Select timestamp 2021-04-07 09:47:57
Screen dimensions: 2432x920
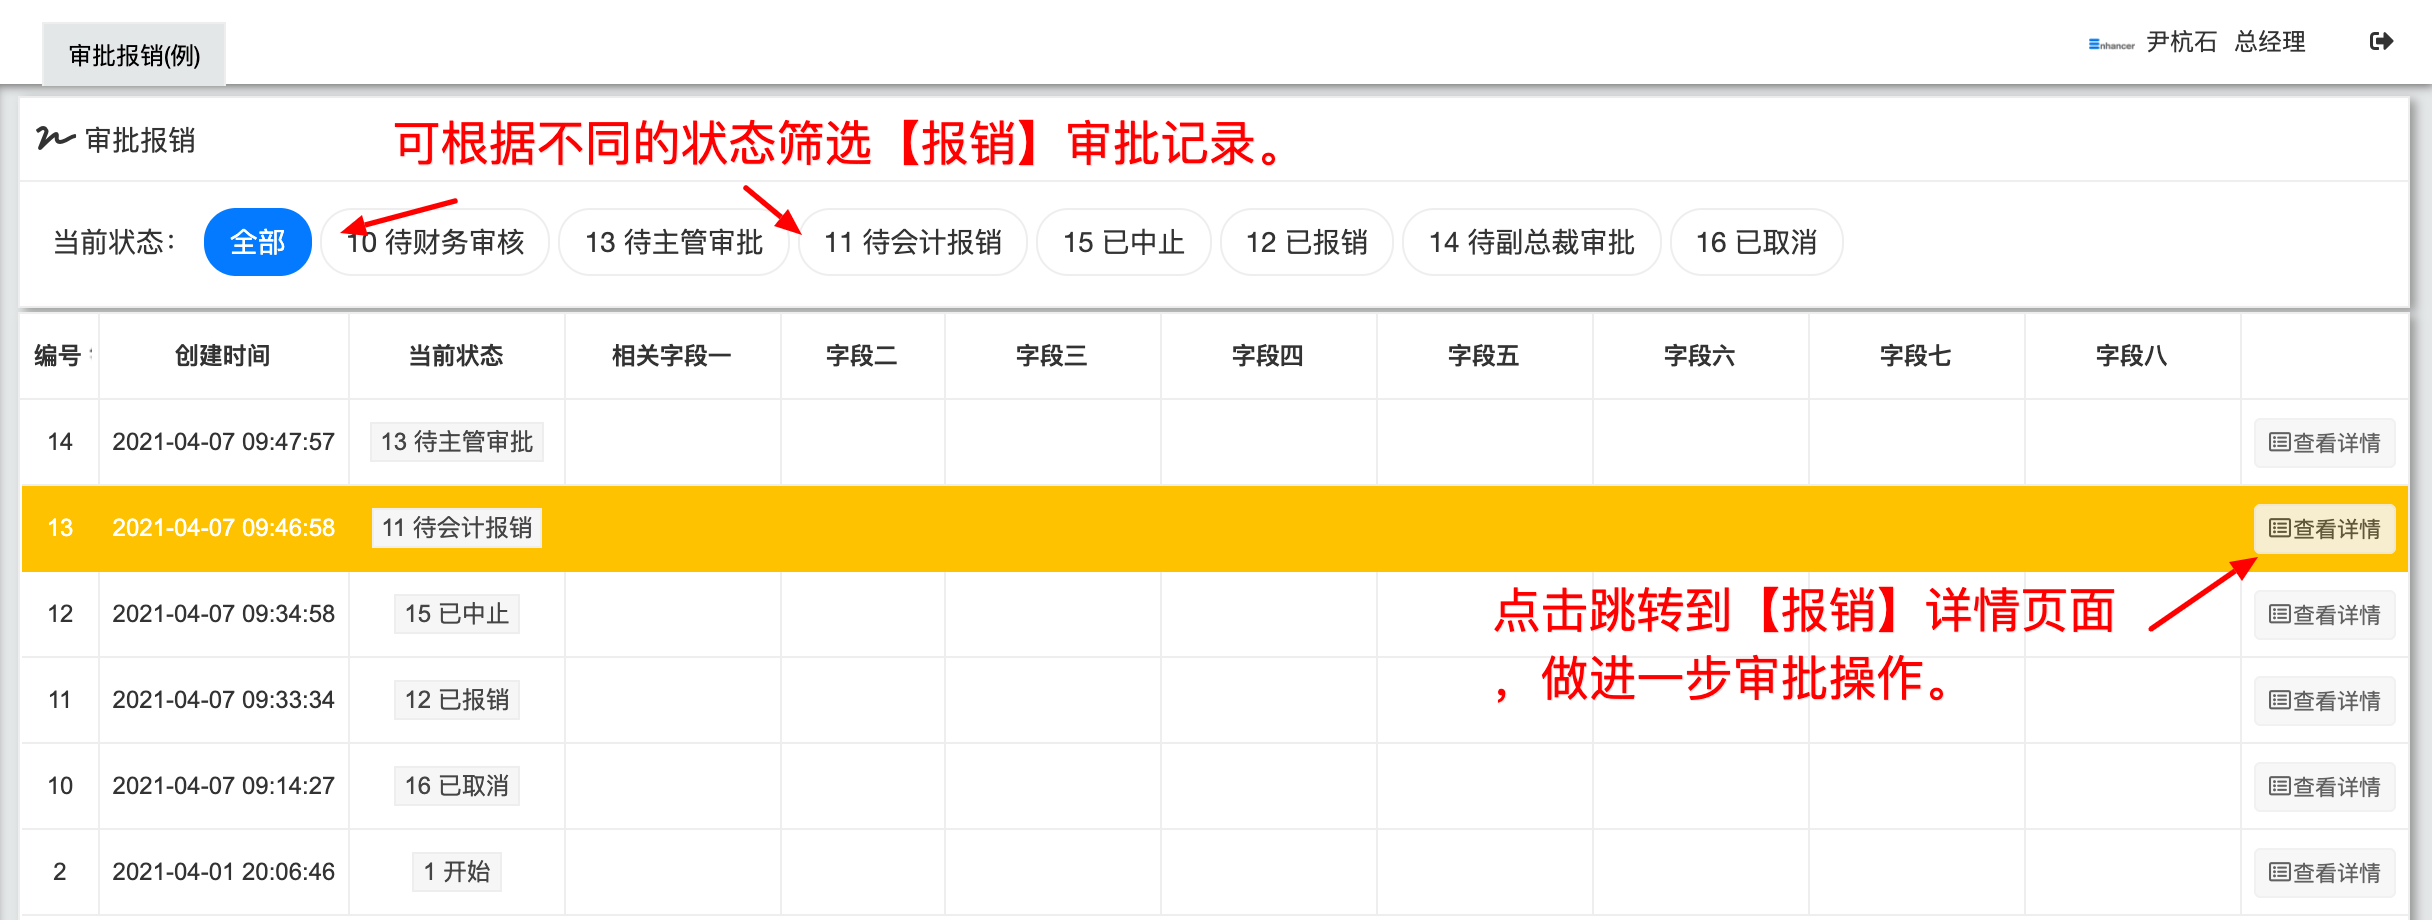click(223, 442)
